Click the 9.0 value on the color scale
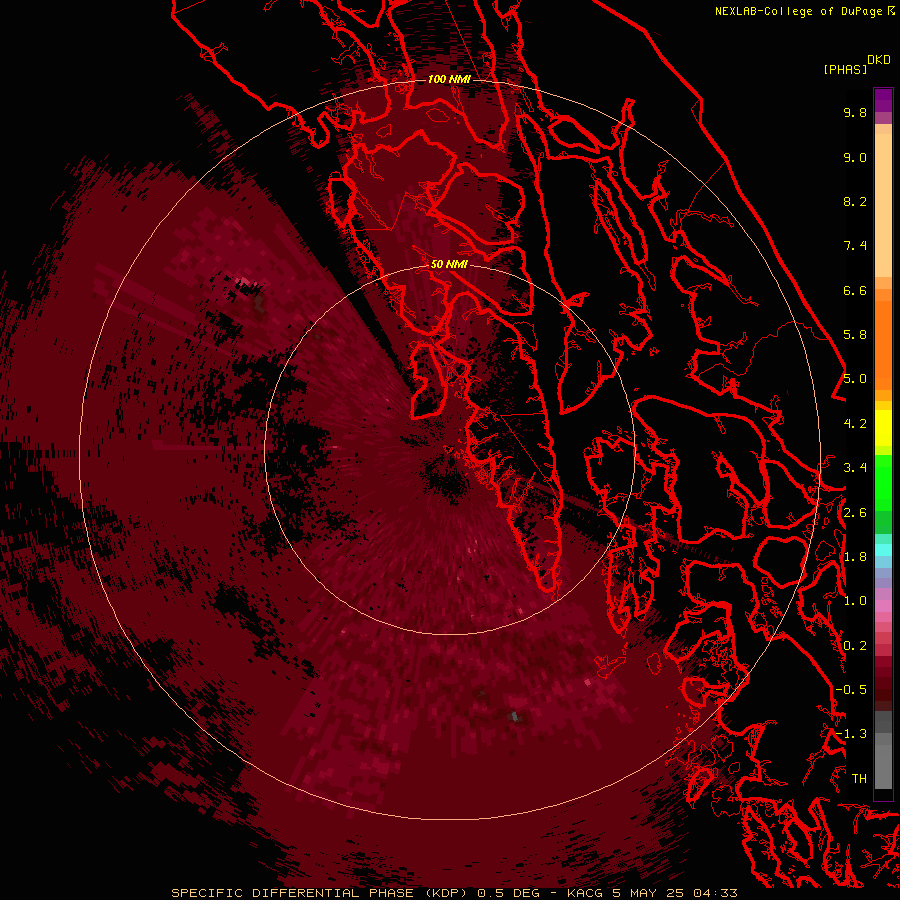This screenshot has height=900, width=900. 855,157
